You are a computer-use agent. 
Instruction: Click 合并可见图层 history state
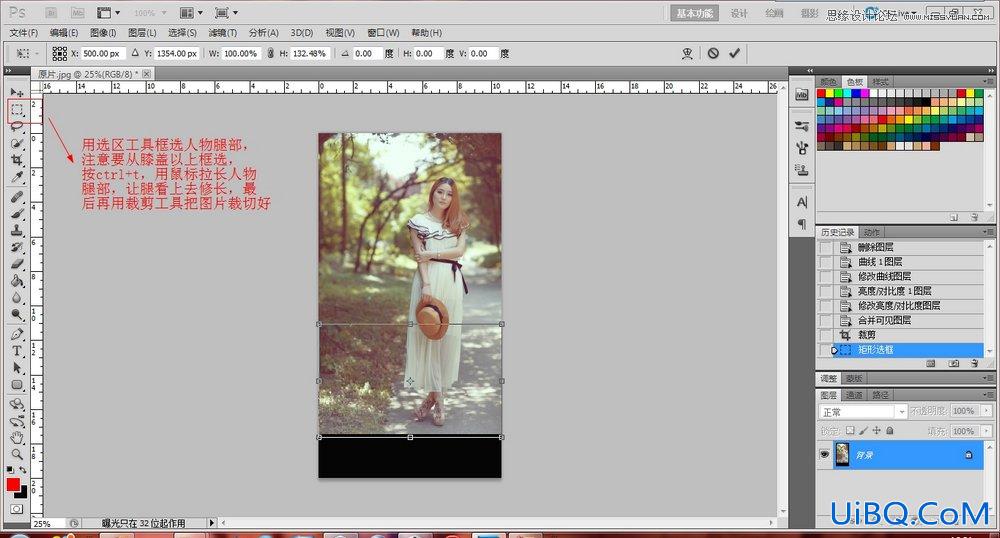[x=883, y=320]
